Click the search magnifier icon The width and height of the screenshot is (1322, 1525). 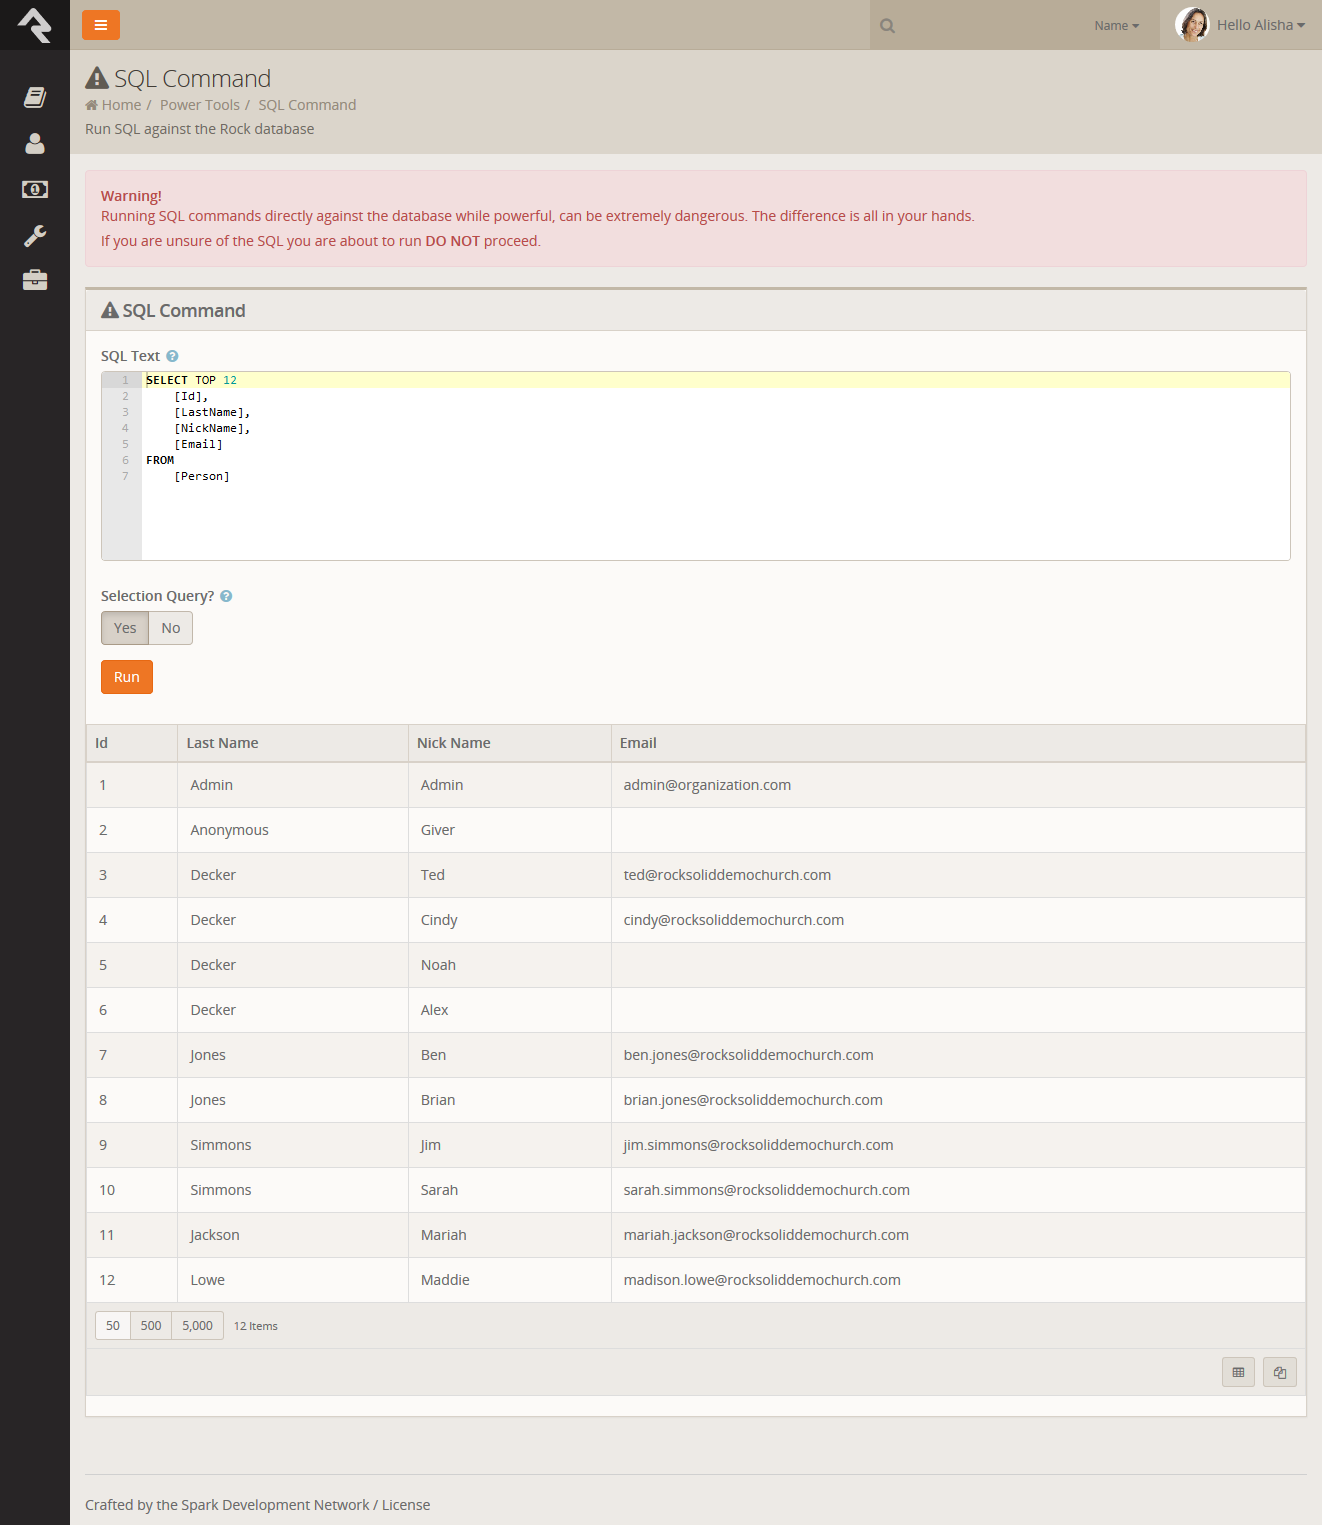tap(887, 26)
